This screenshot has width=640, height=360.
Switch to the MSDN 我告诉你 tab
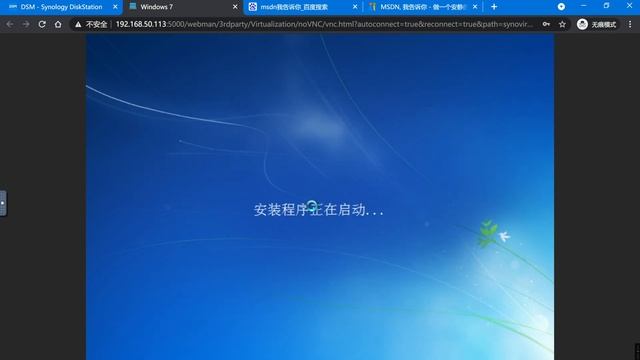point(422,7)
